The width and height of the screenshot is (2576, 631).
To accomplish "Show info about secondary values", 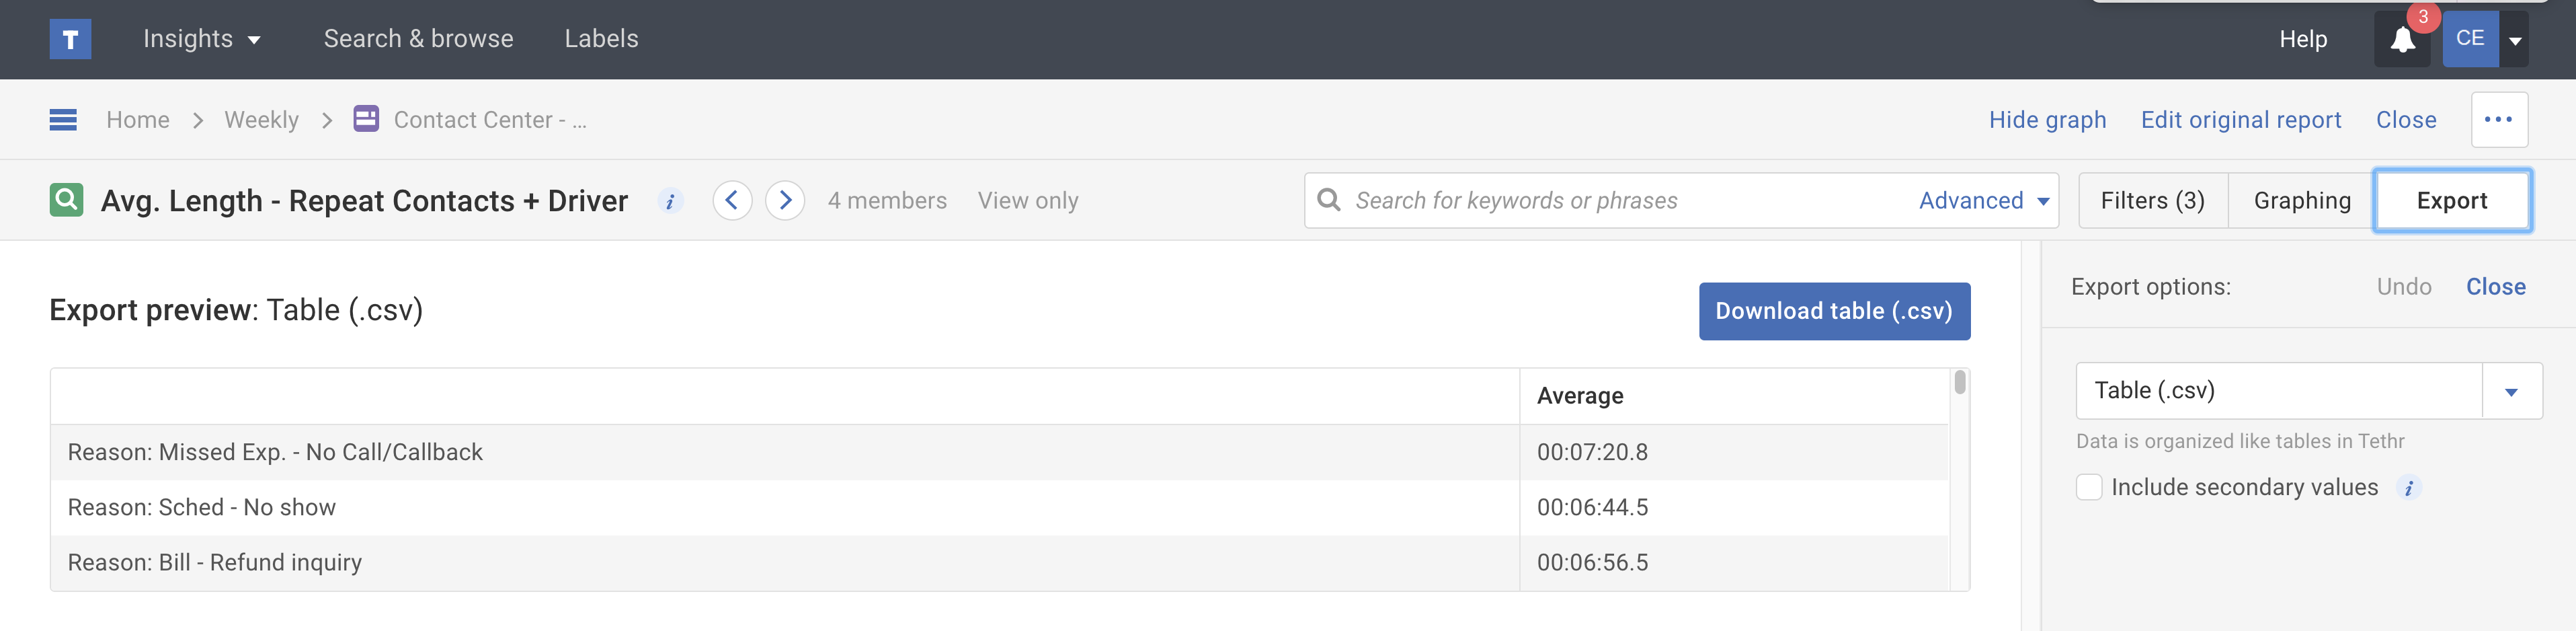I will click(2409, 488).
